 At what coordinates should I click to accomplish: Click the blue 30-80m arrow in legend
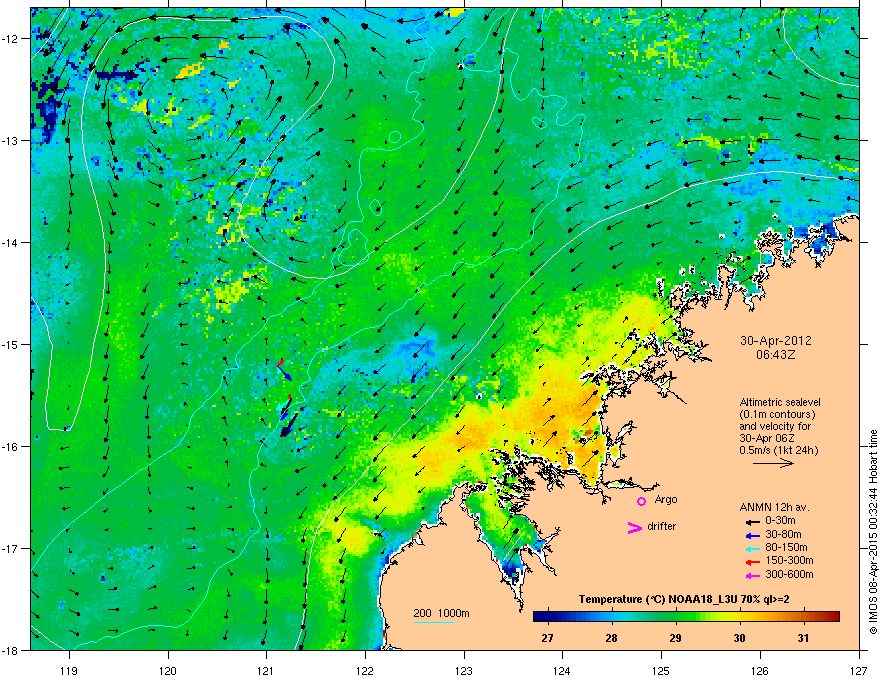(752, 535)
